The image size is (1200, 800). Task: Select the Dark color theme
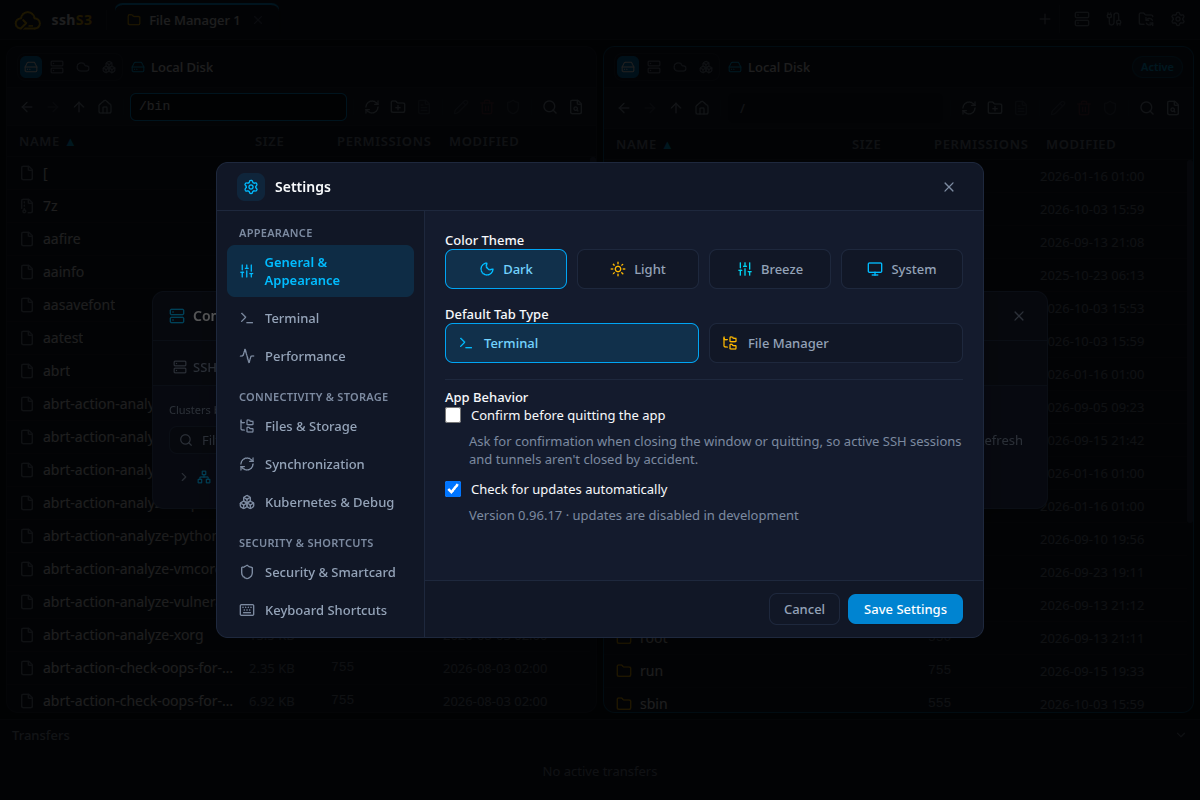(x=506, y=269)
